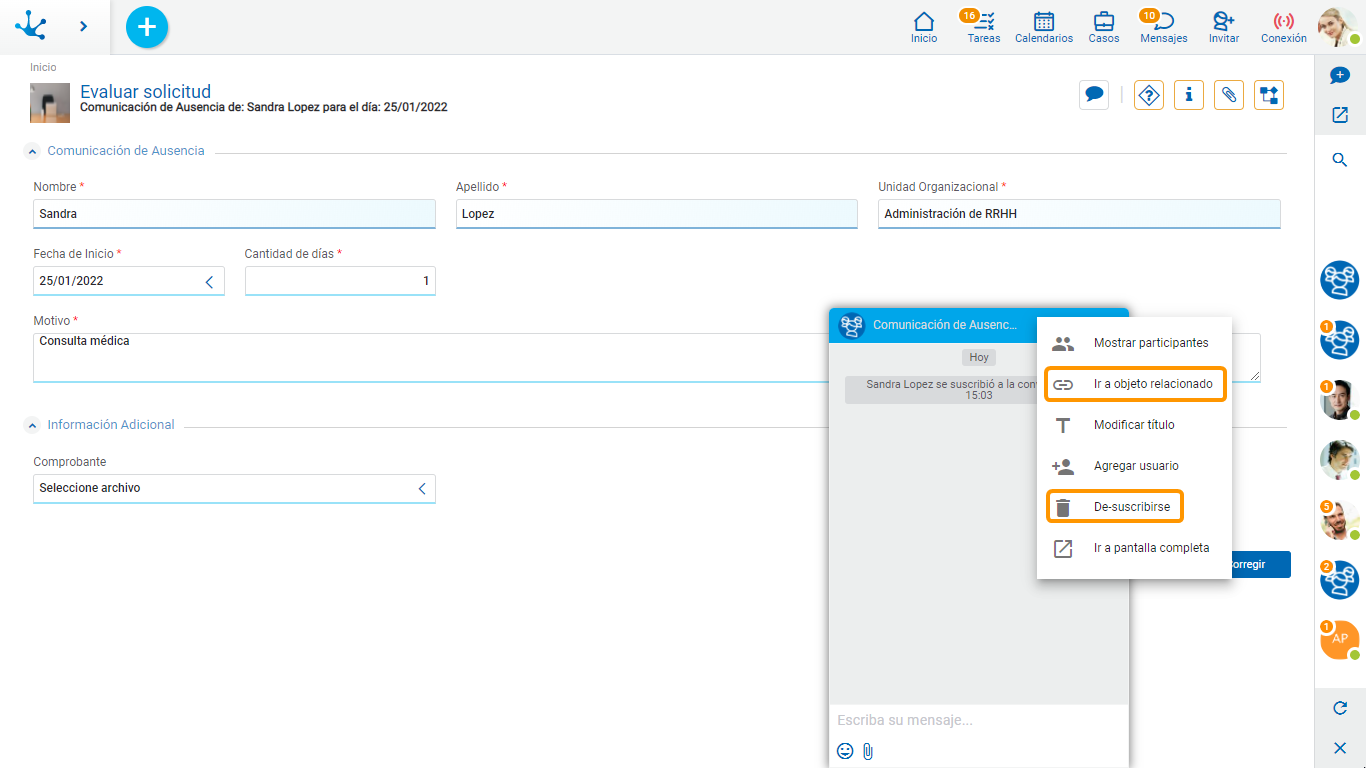The image size is (1366, 768).
Task: Select Mostrar participantes from the menu
Action: pyautogui.click(x=1150, y=343)
